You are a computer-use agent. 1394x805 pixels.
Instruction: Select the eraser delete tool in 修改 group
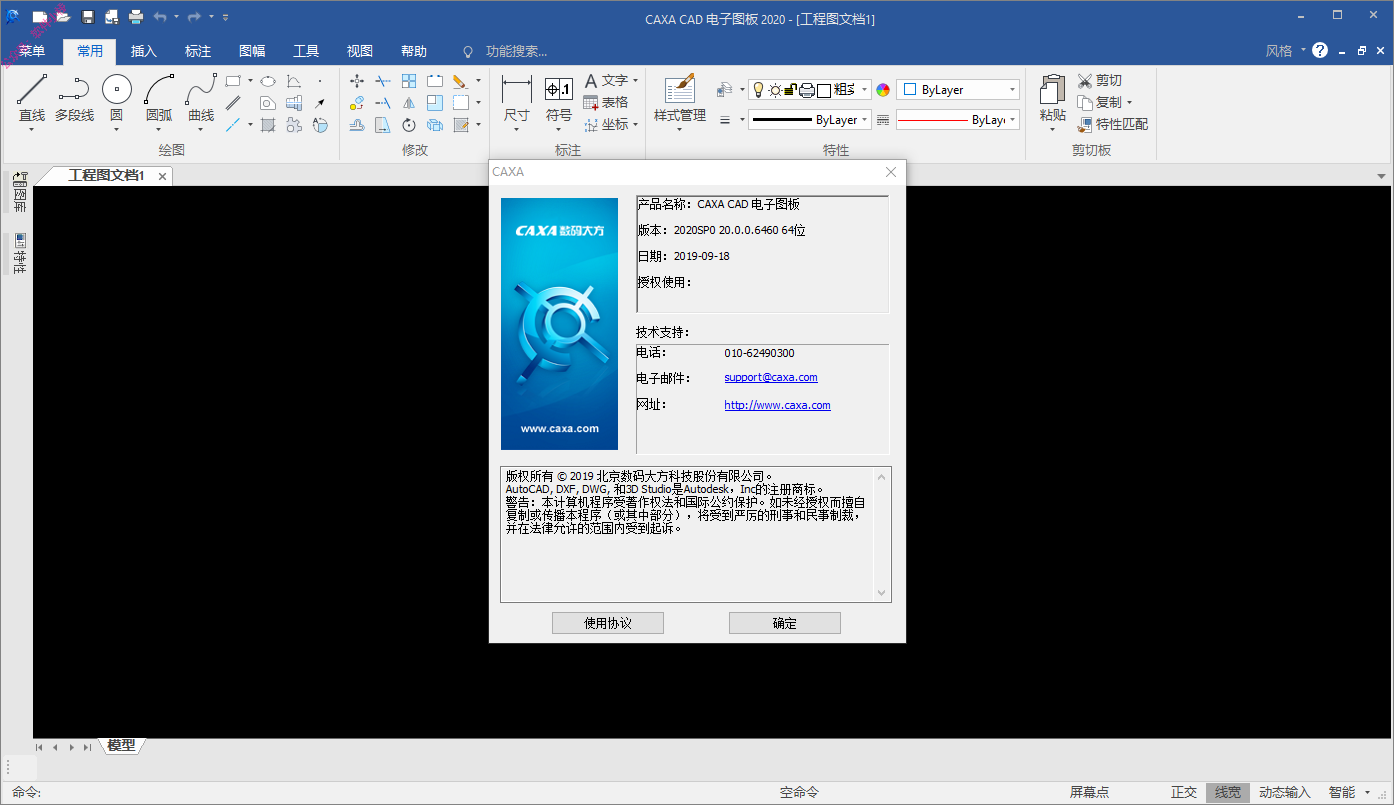pyautogui.click(x=460, y=81)
